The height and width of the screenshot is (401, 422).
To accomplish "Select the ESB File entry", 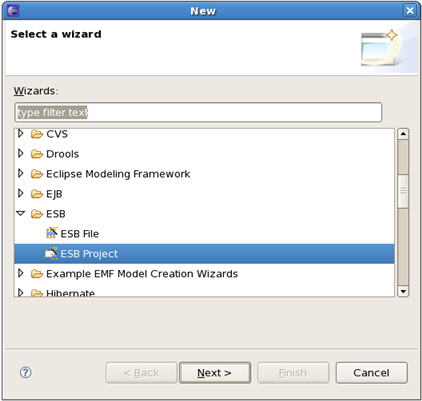I will [79, 234].
